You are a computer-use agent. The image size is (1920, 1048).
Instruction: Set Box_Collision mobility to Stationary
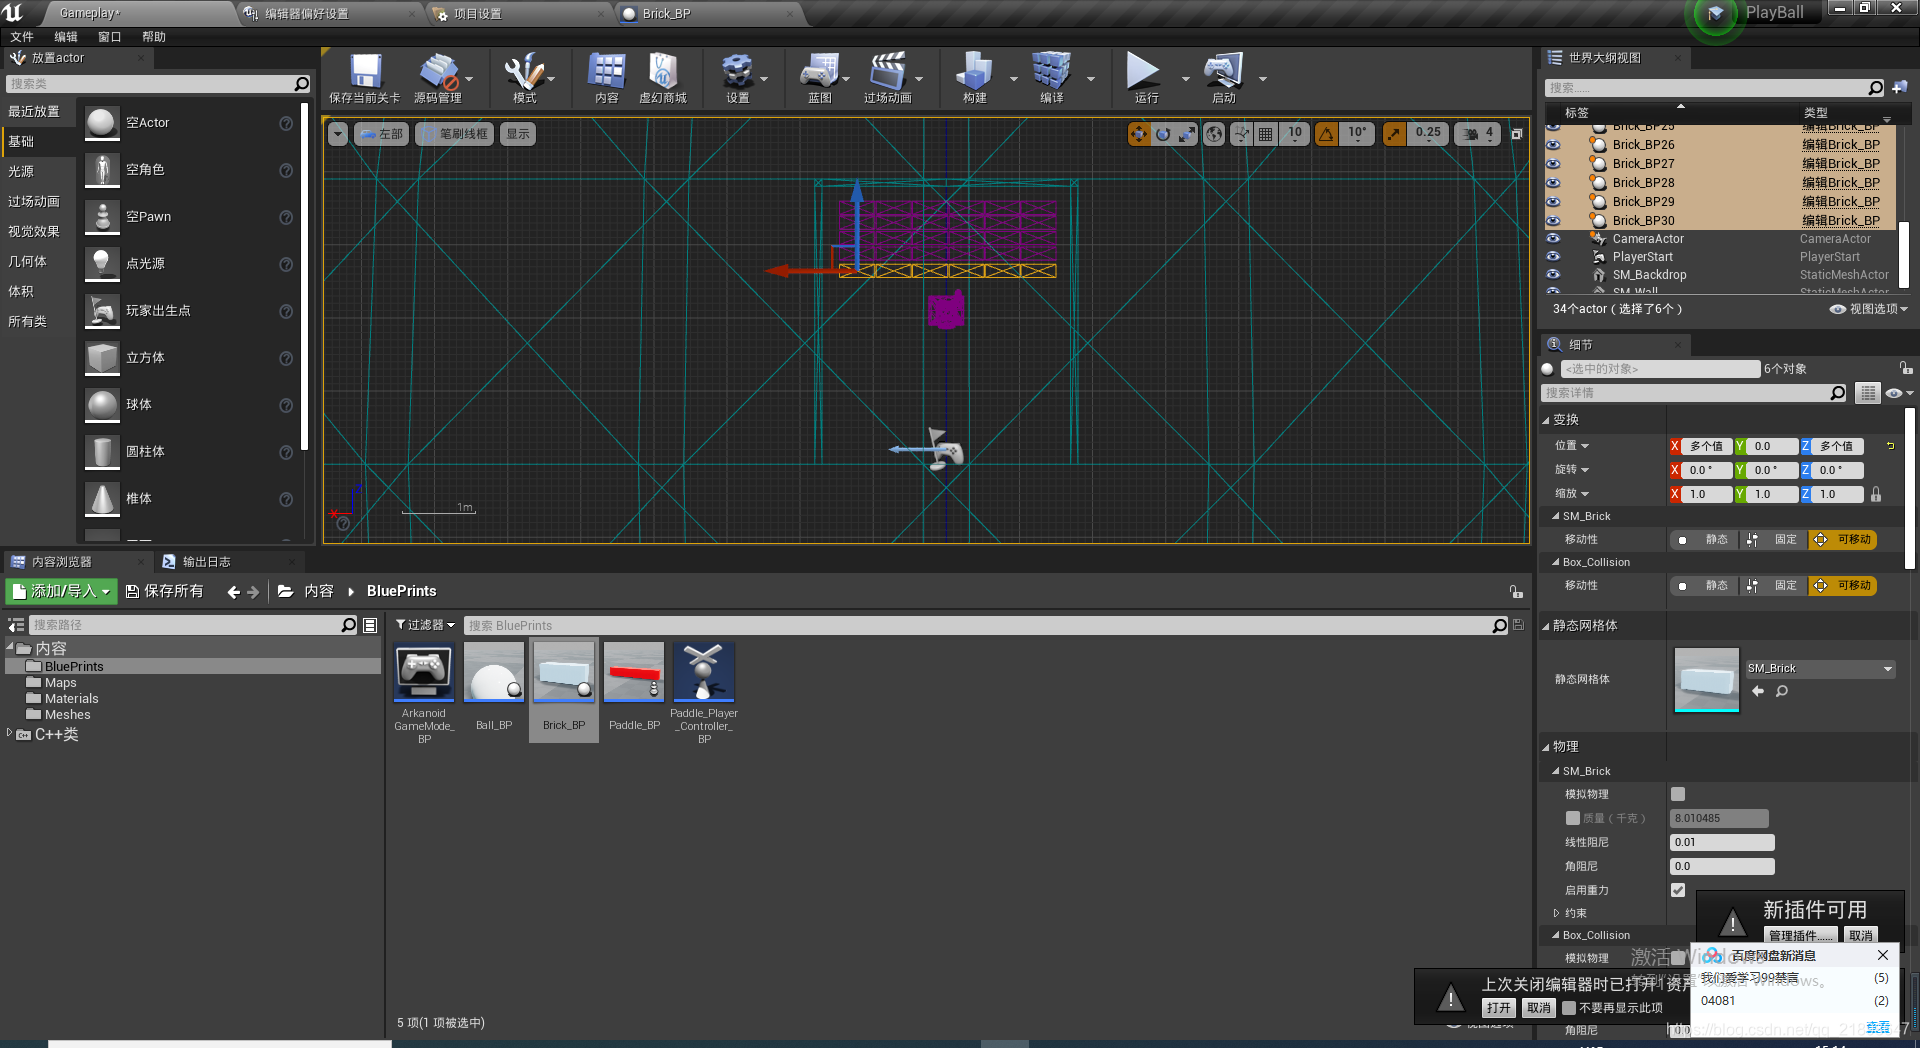(1775, 586)
